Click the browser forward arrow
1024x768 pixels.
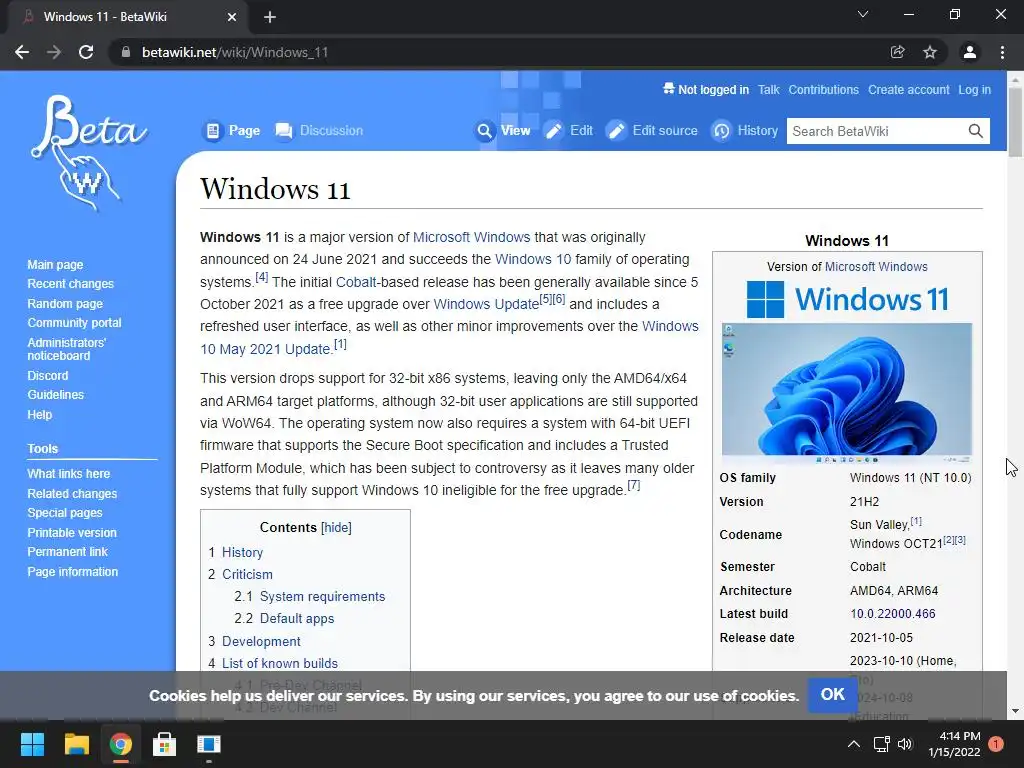54,52
